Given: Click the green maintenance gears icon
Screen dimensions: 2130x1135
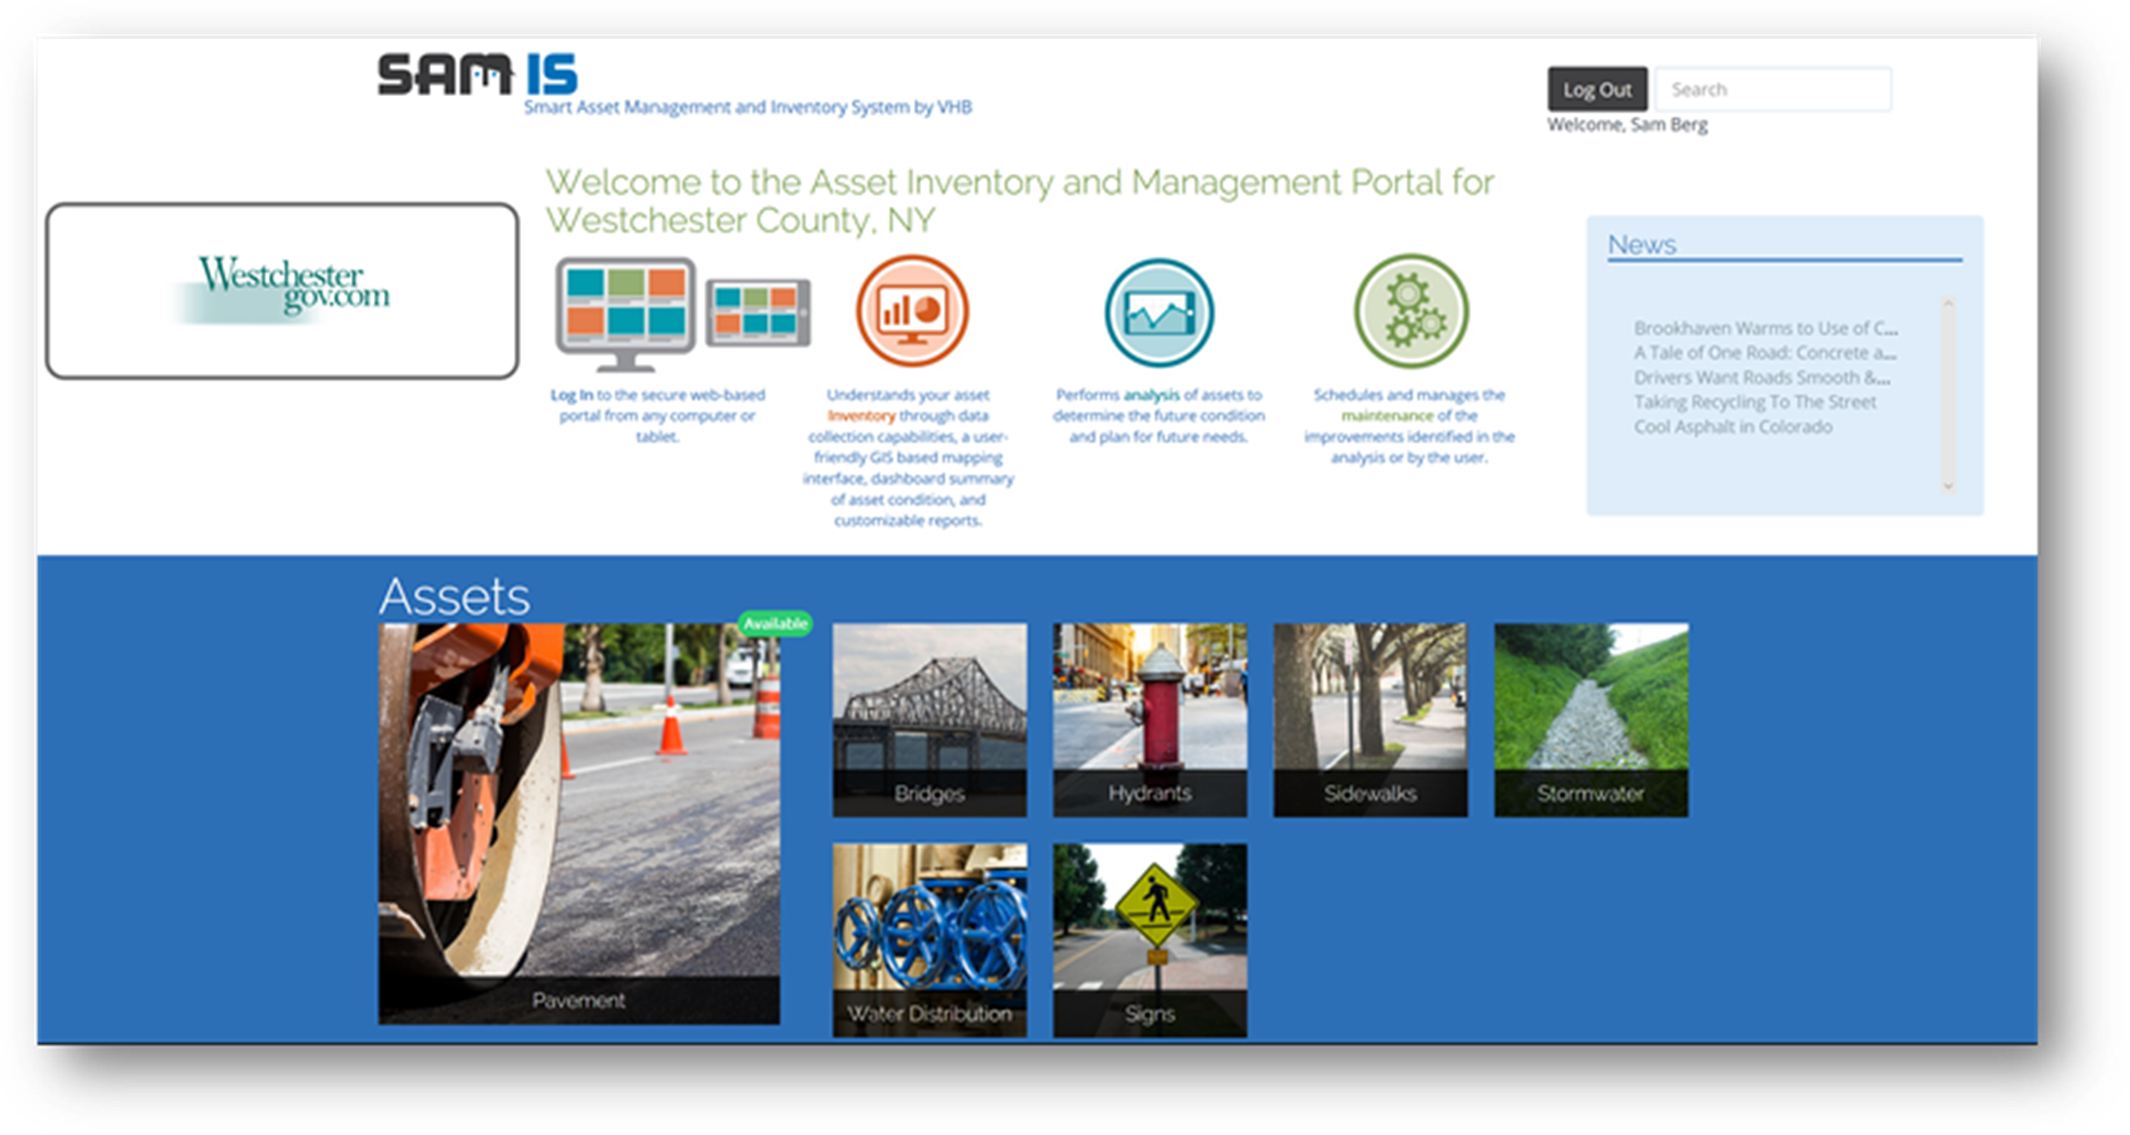Looking at the screenshot, I should (x=1410, y=311).
